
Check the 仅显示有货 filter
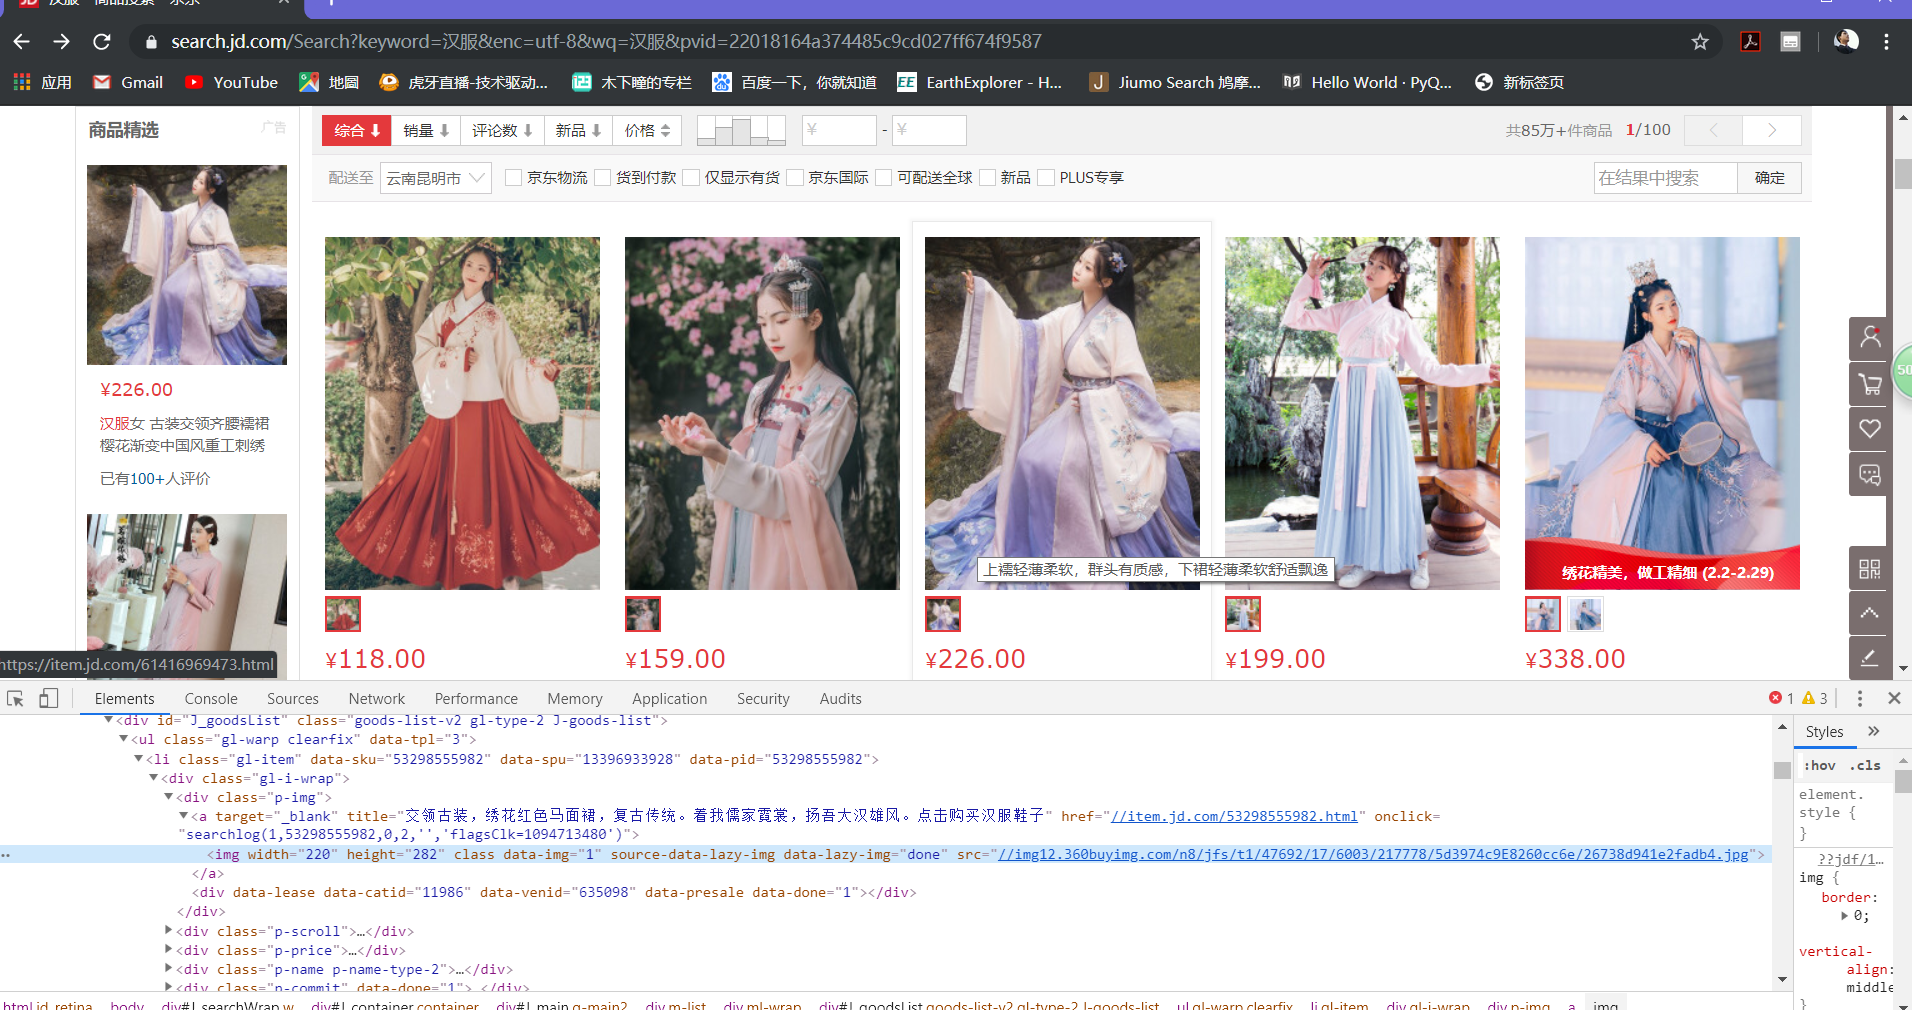tap(691, 178)
